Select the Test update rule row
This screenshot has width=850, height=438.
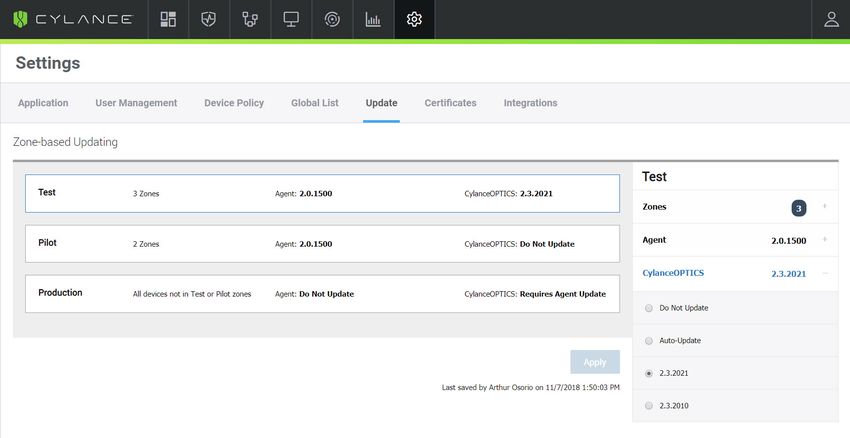[x=323, y=194]
